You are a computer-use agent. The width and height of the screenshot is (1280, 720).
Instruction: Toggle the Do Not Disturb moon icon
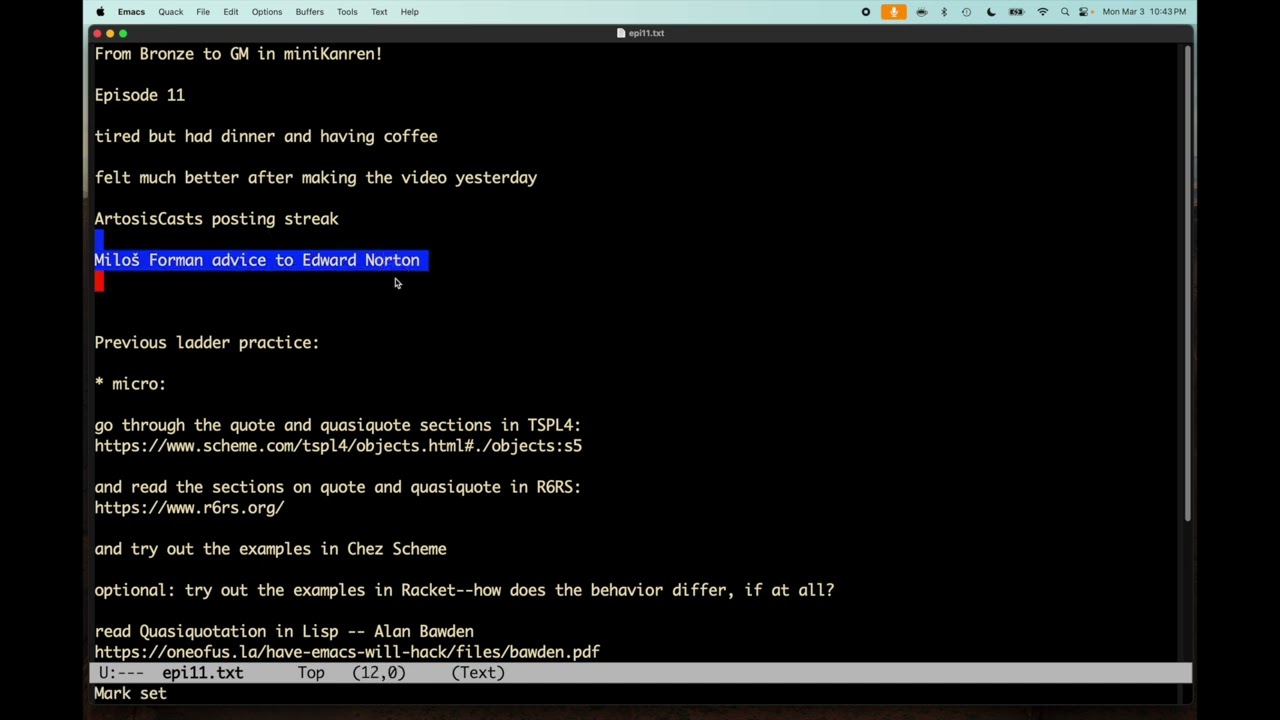click(991, 12)
